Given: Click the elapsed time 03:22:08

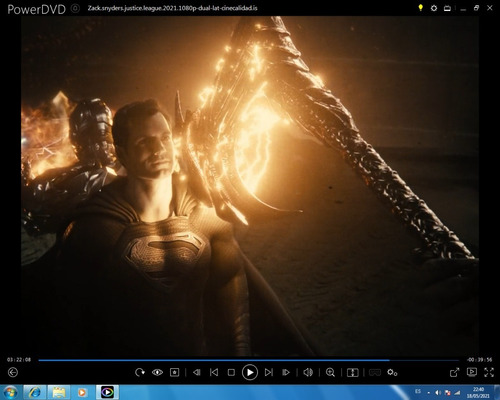Looking at the screenshot, I should [19, 360].
